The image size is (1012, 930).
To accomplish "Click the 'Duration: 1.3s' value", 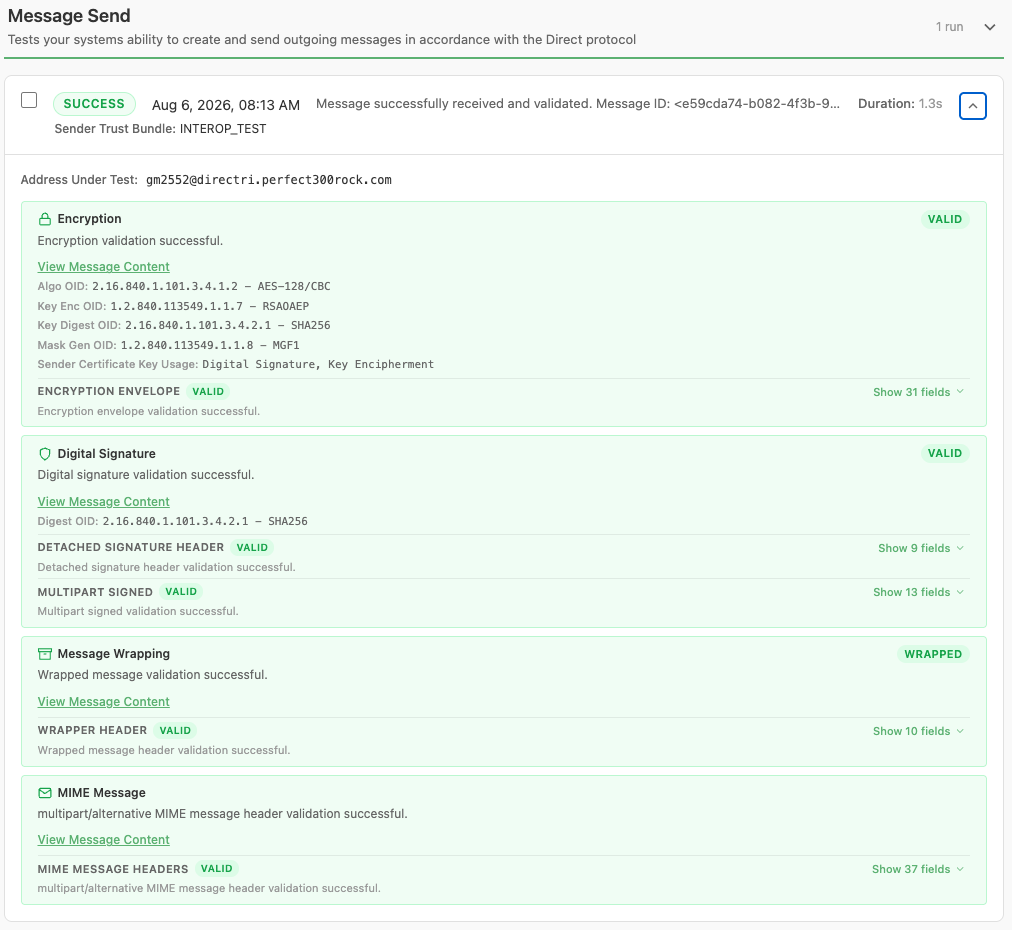I will coord(900,104).
